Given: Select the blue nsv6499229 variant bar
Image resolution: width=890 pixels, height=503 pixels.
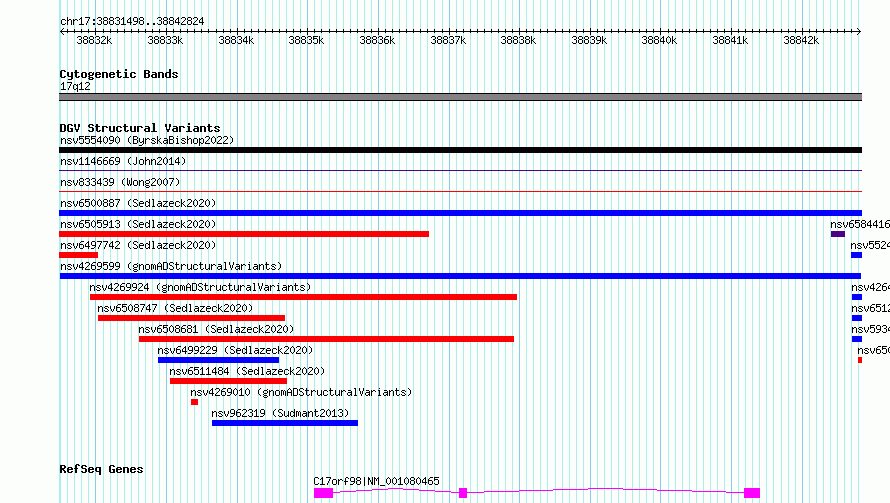Looking at the screenshot, I should click(219, 360).
